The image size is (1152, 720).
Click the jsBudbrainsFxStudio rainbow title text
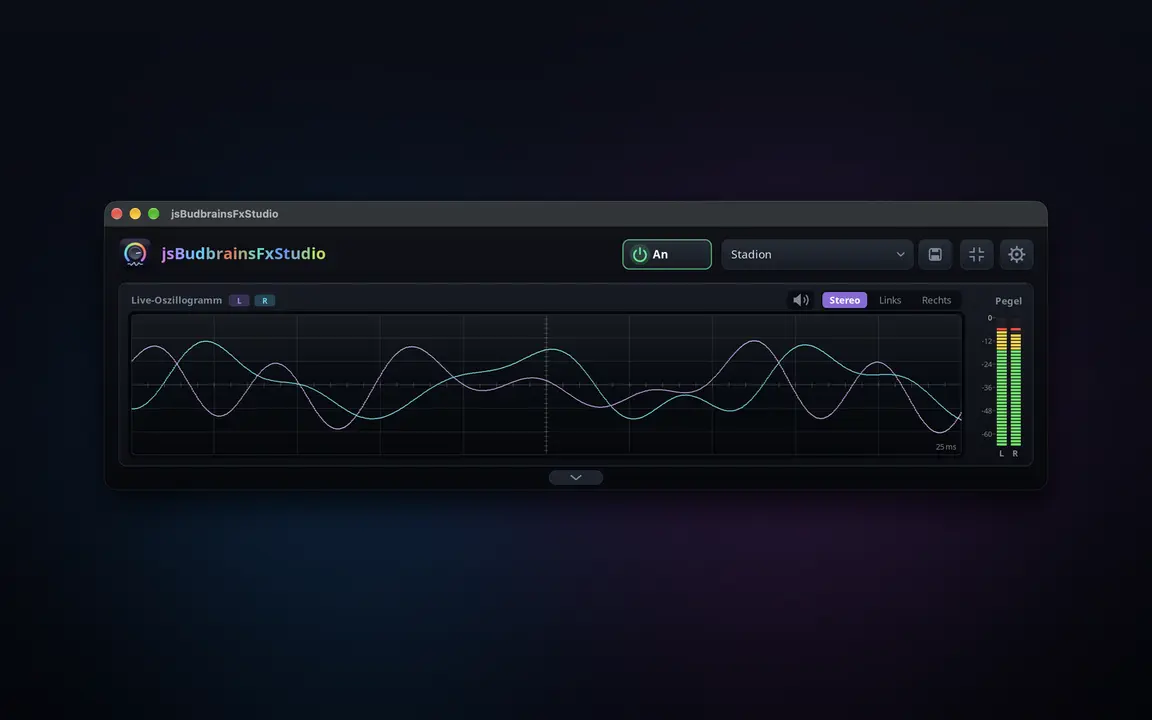pyautogui.click(x=243, y=253)
